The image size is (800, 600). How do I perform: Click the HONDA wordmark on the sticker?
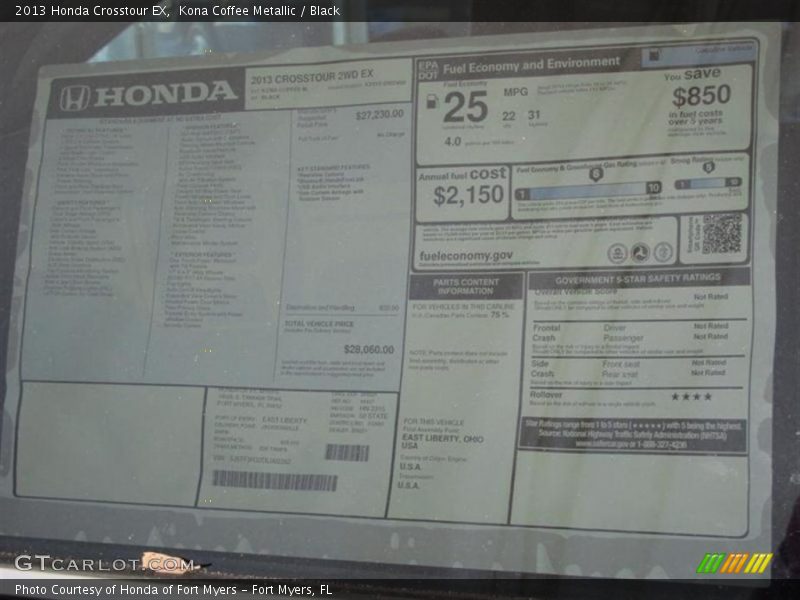(x=166, y=93)
